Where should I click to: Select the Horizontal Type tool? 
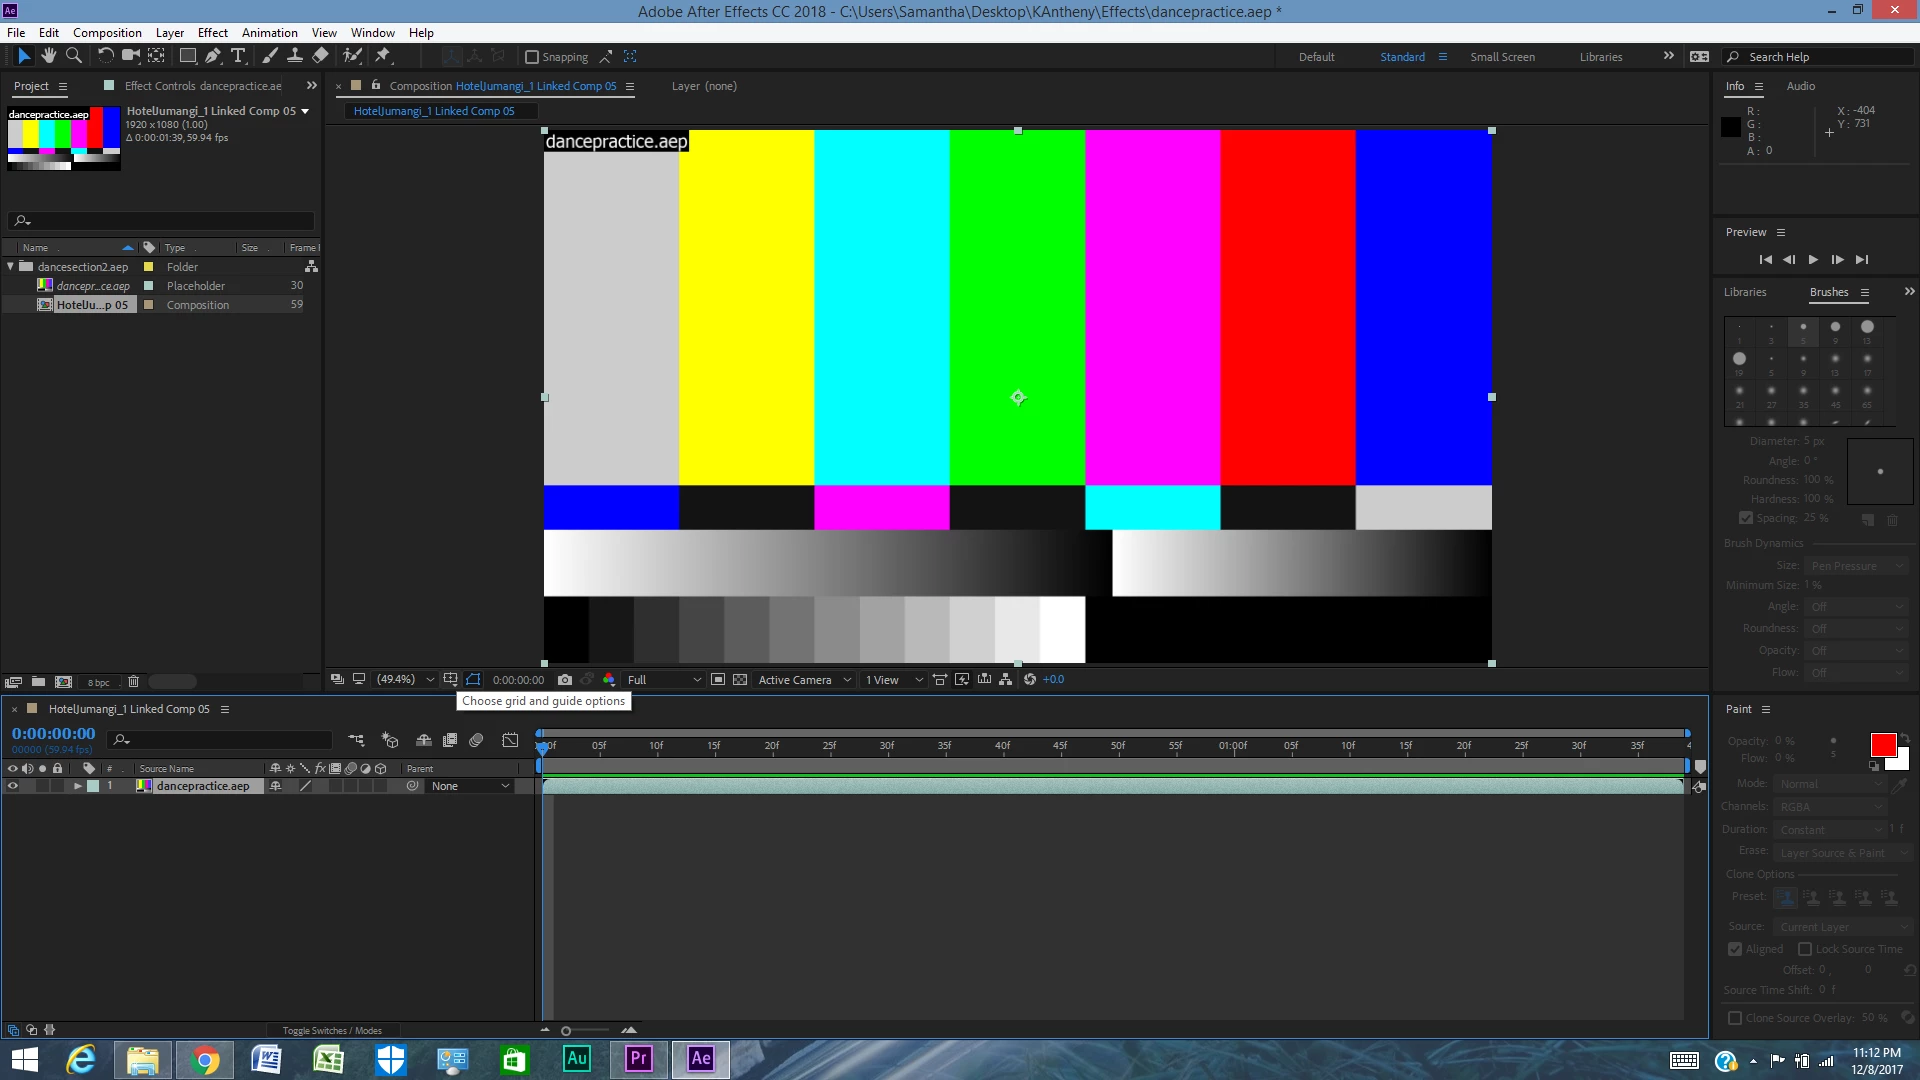click(x=238, y=56)
